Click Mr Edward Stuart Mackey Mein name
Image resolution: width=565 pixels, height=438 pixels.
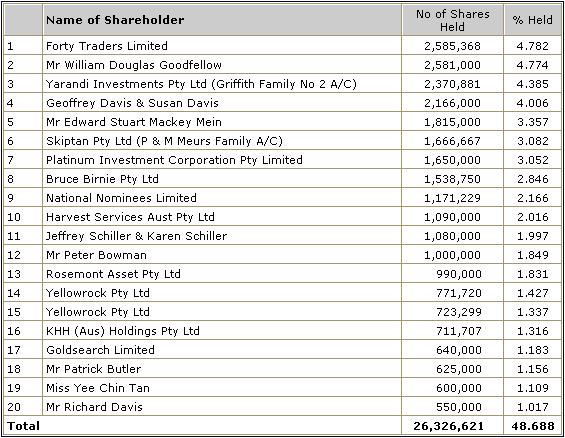point(134,122)
